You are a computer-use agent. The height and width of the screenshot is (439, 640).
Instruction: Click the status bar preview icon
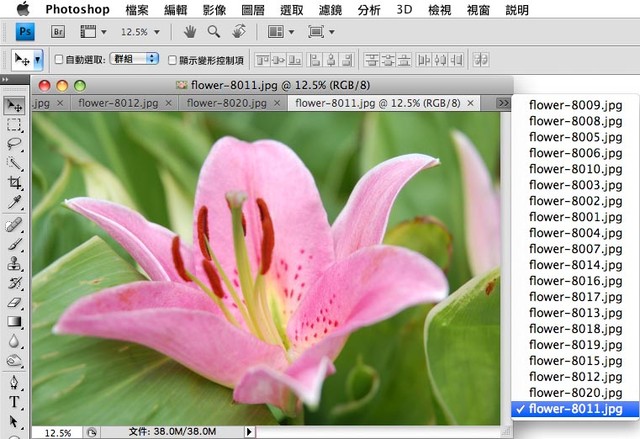click(x=92, y=432)
